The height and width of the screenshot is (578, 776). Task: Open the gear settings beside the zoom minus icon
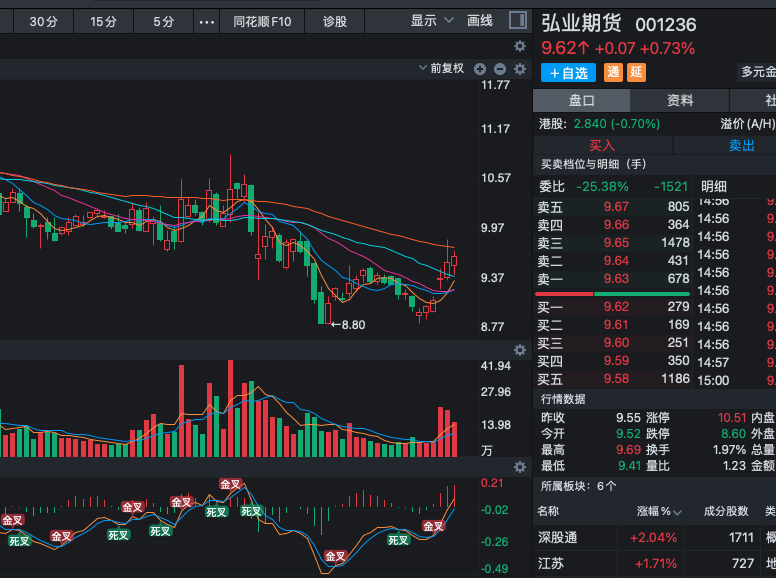tap(520, 69)
